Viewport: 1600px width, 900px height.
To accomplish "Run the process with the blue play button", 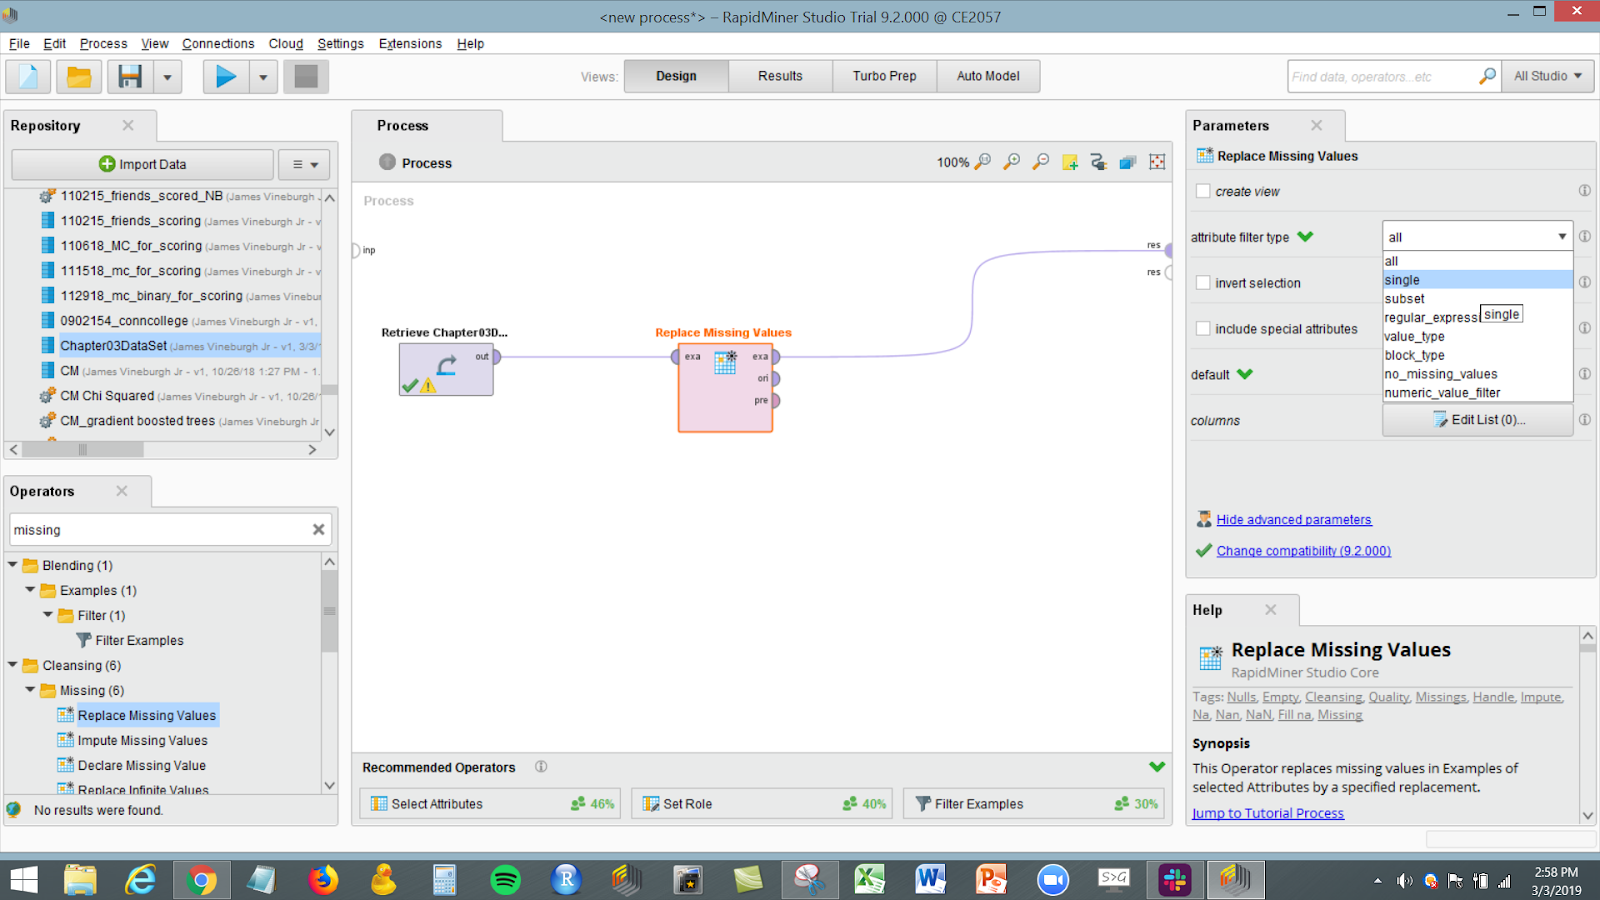I will (x=226, y=77).
